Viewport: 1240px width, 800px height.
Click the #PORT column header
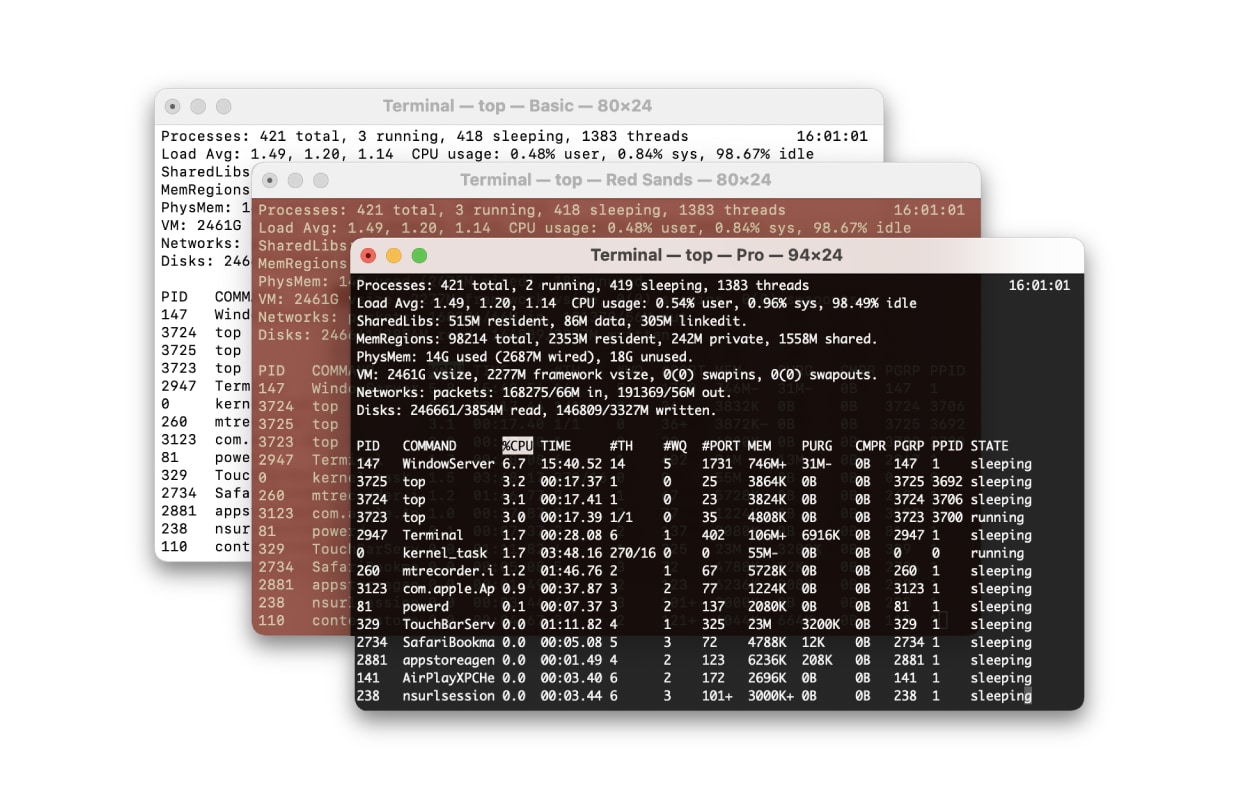click(720, 446)
